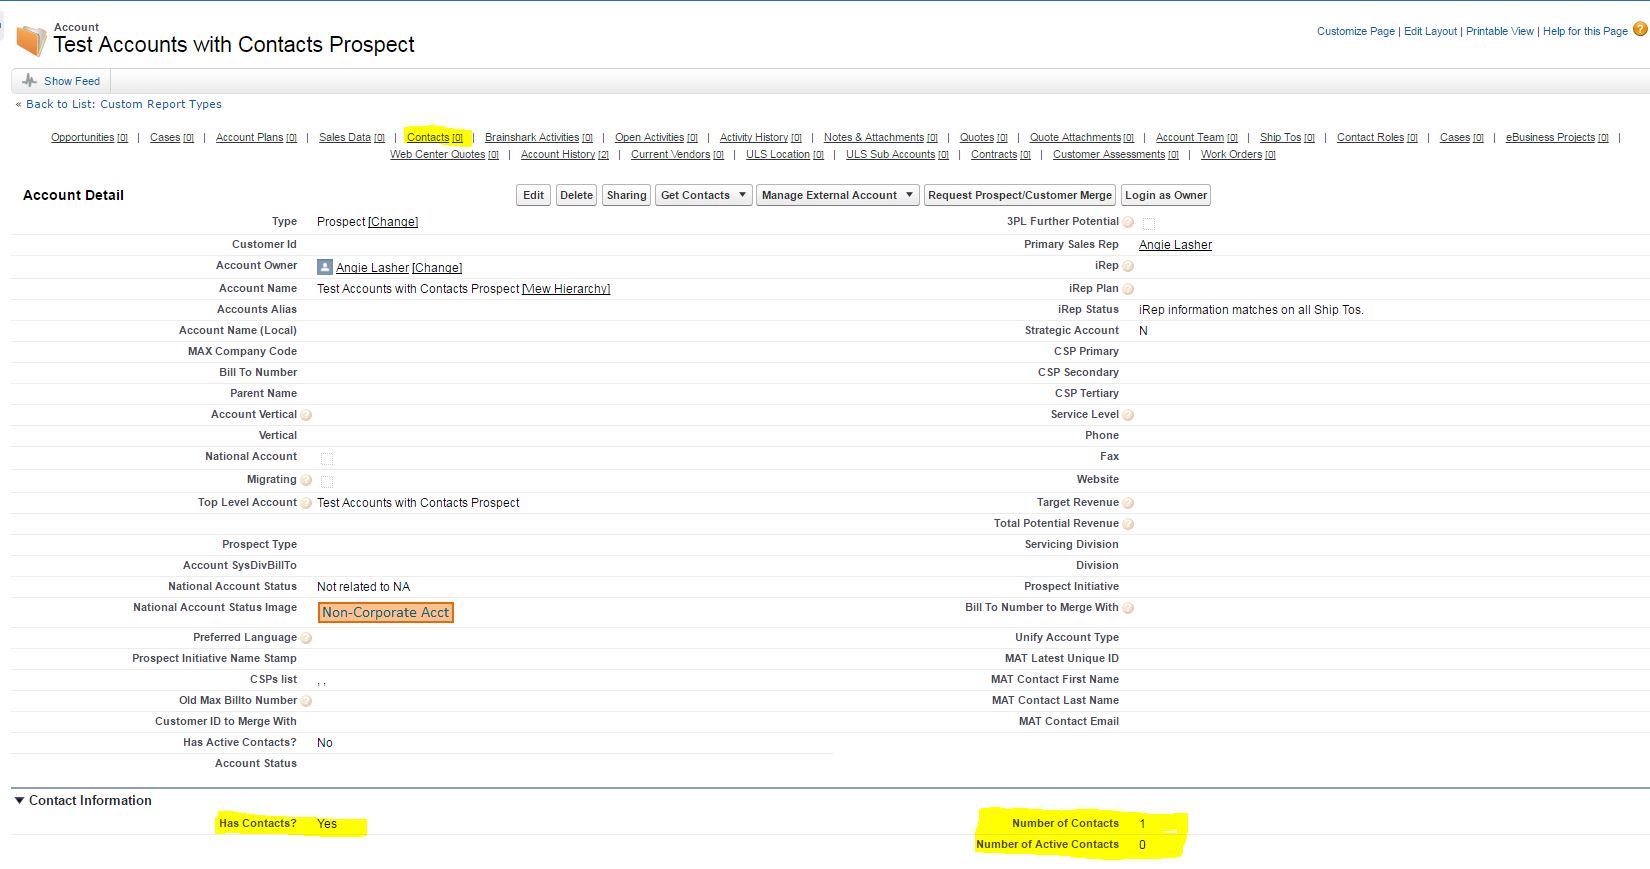Jump to Web Center Quotes related list
The height and width of the screenshot is (869, 1650).
[x=444, y=155]
